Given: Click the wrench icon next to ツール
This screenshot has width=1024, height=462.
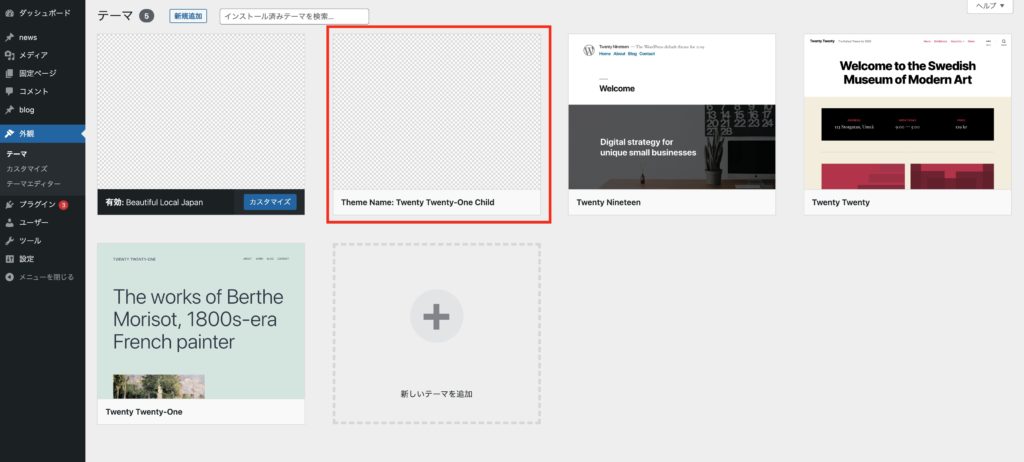Looking at the screenshot, I should 9,240.
